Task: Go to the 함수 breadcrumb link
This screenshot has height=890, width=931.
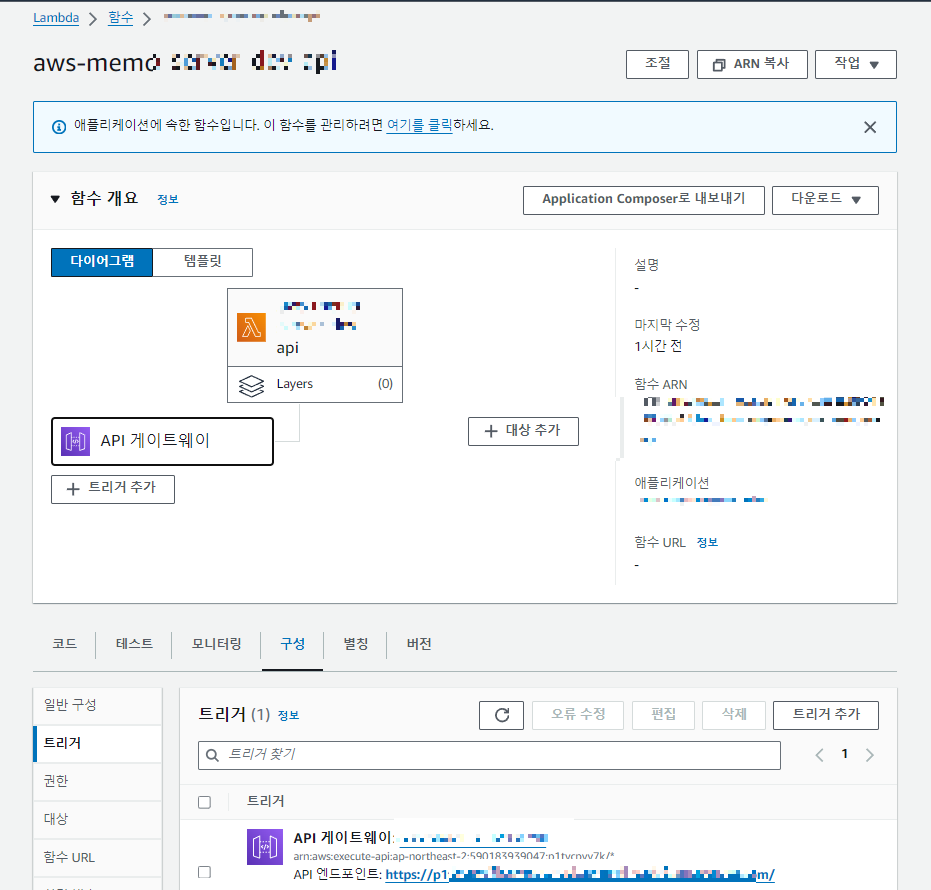Action: point(121,18)
